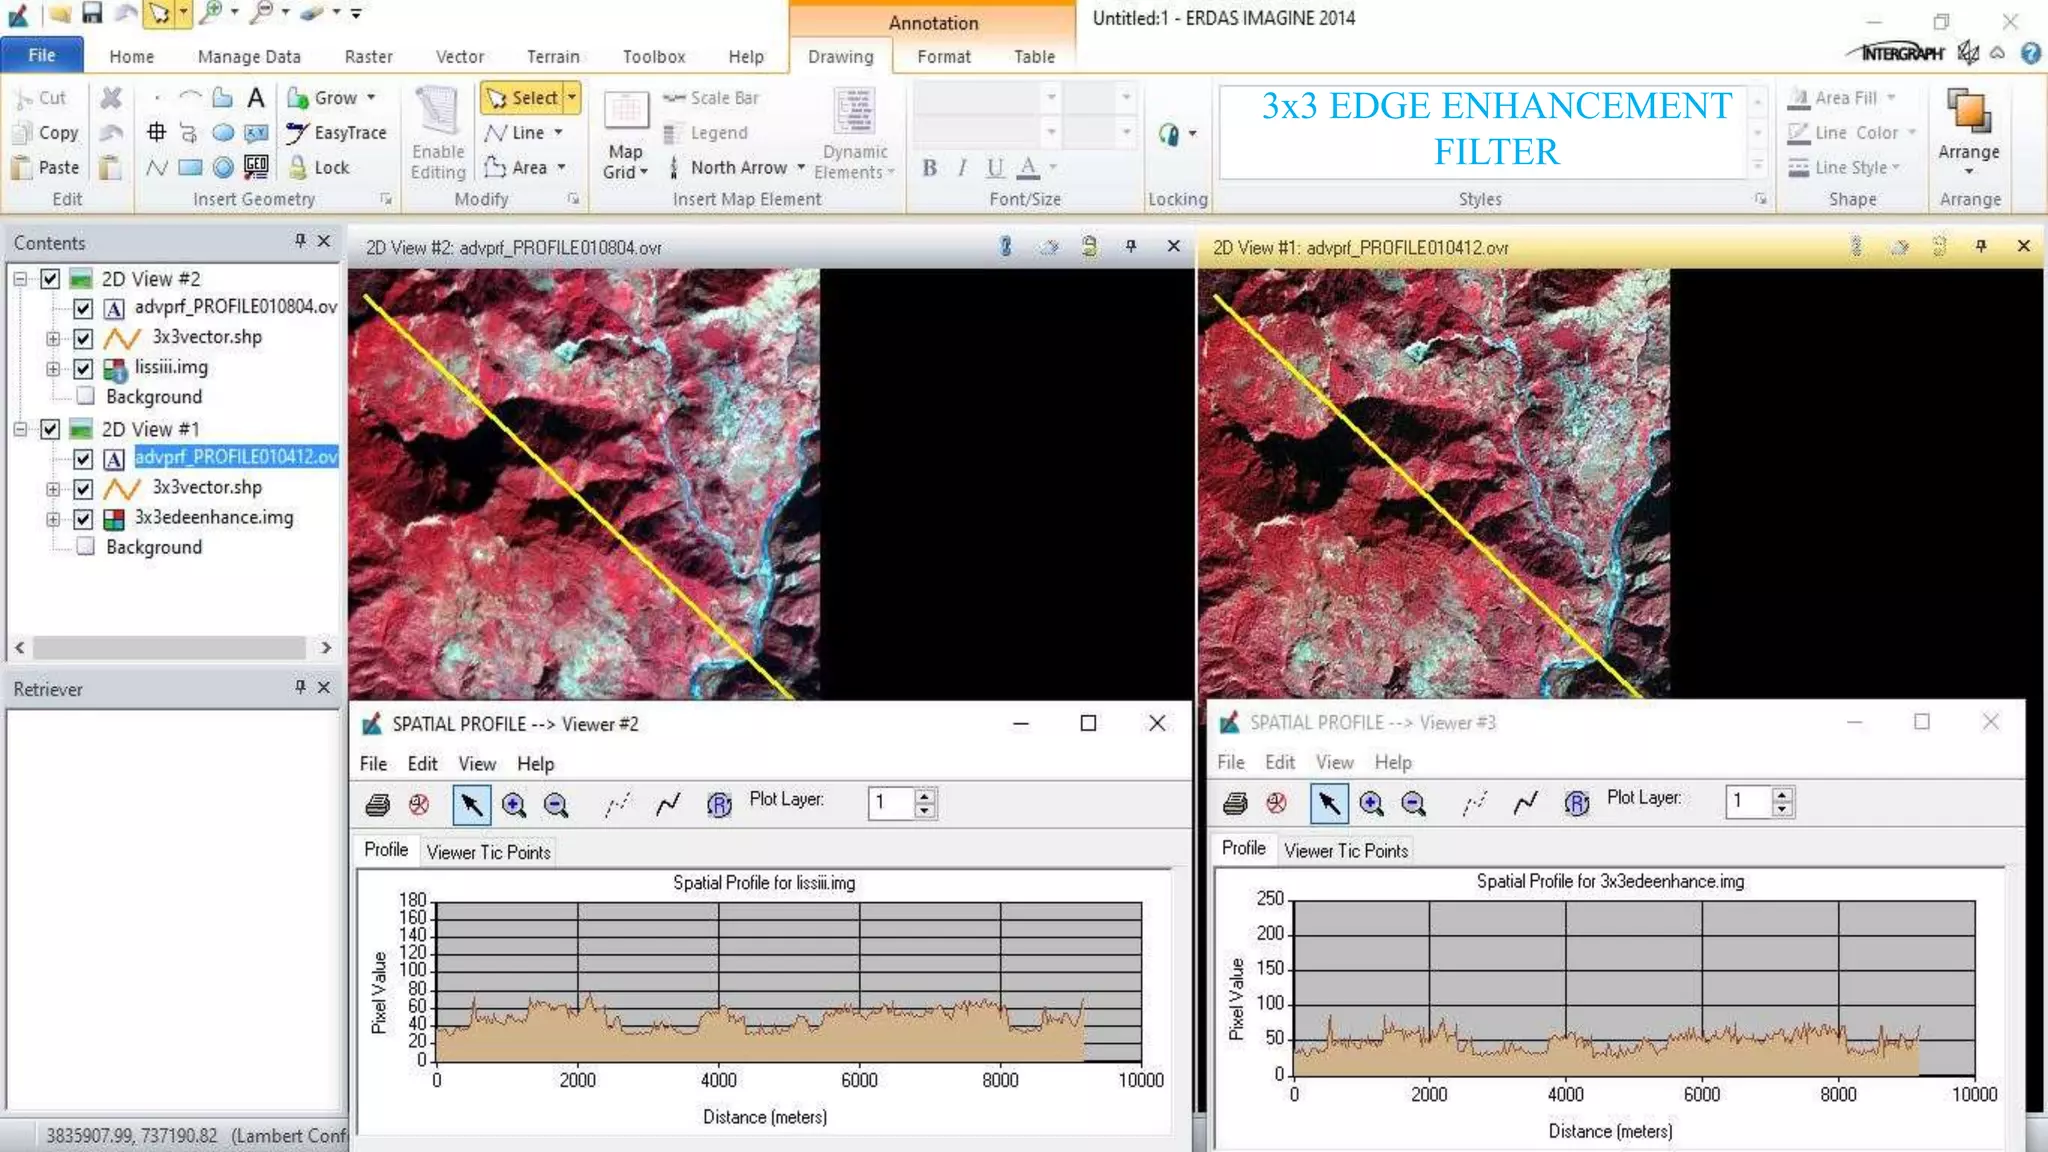Select the arrow pointer tool in Viewer #2 profile
This screenshot has height=1152, width=2048.
pyautogui.click(x=471, y=804)
